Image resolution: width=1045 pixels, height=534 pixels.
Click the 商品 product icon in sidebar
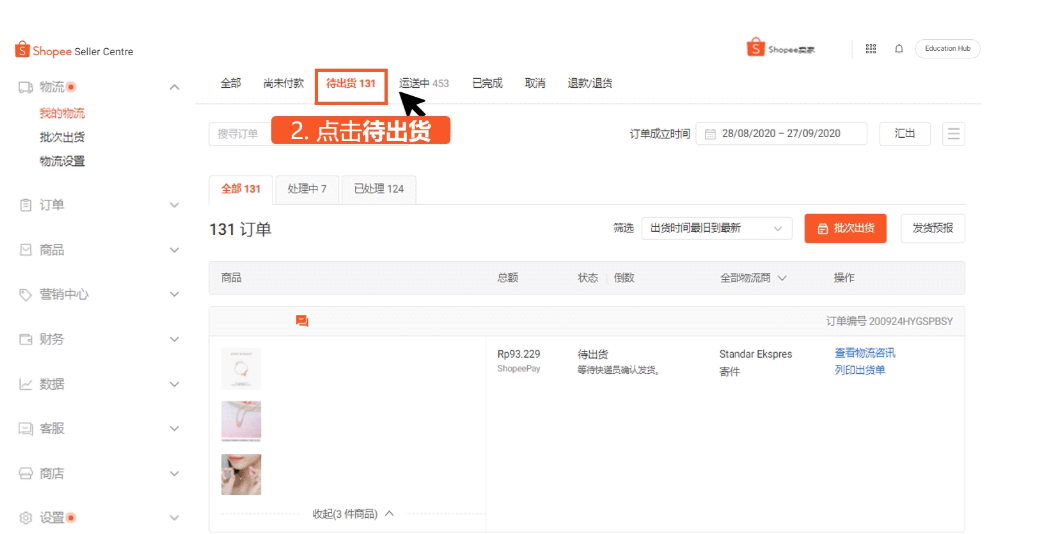pos(25,250)
